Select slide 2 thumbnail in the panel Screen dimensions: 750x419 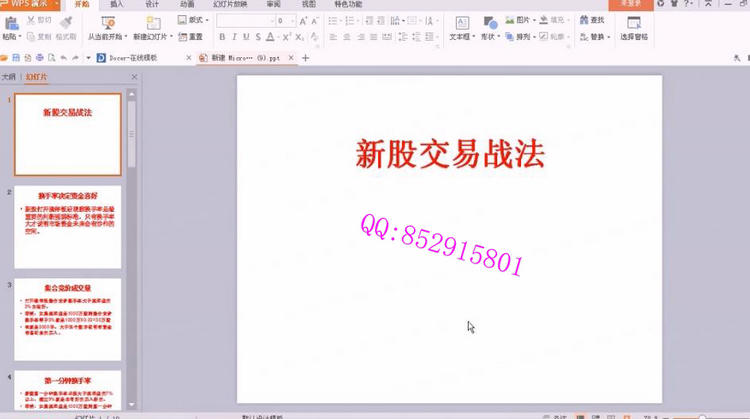click(67, 227)
